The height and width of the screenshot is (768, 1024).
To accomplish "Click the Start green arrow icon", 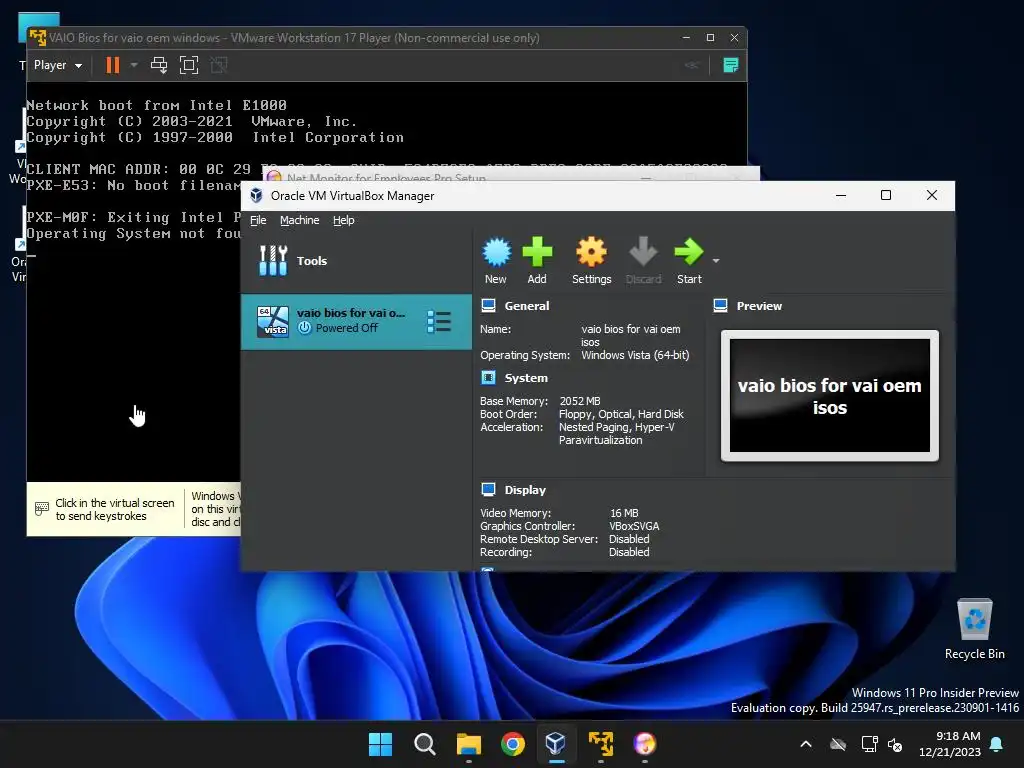I will [688, 261].
